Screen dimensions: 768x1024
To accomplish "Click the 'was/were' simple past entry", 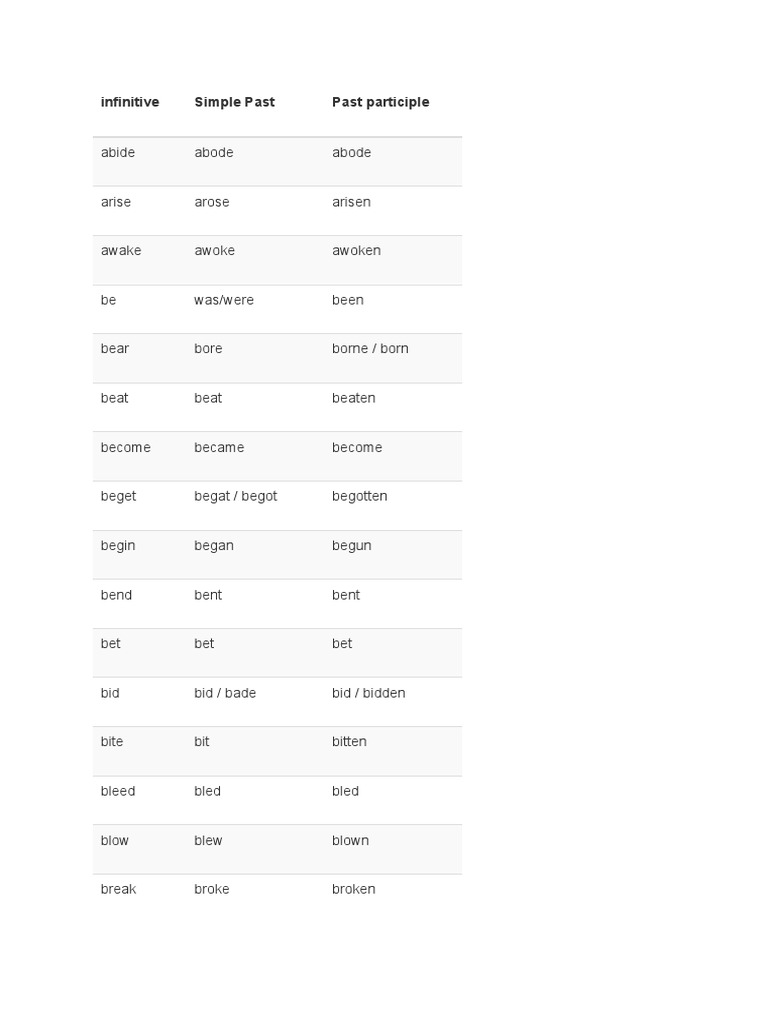I will pyautogui.click(x=224, y=300).
